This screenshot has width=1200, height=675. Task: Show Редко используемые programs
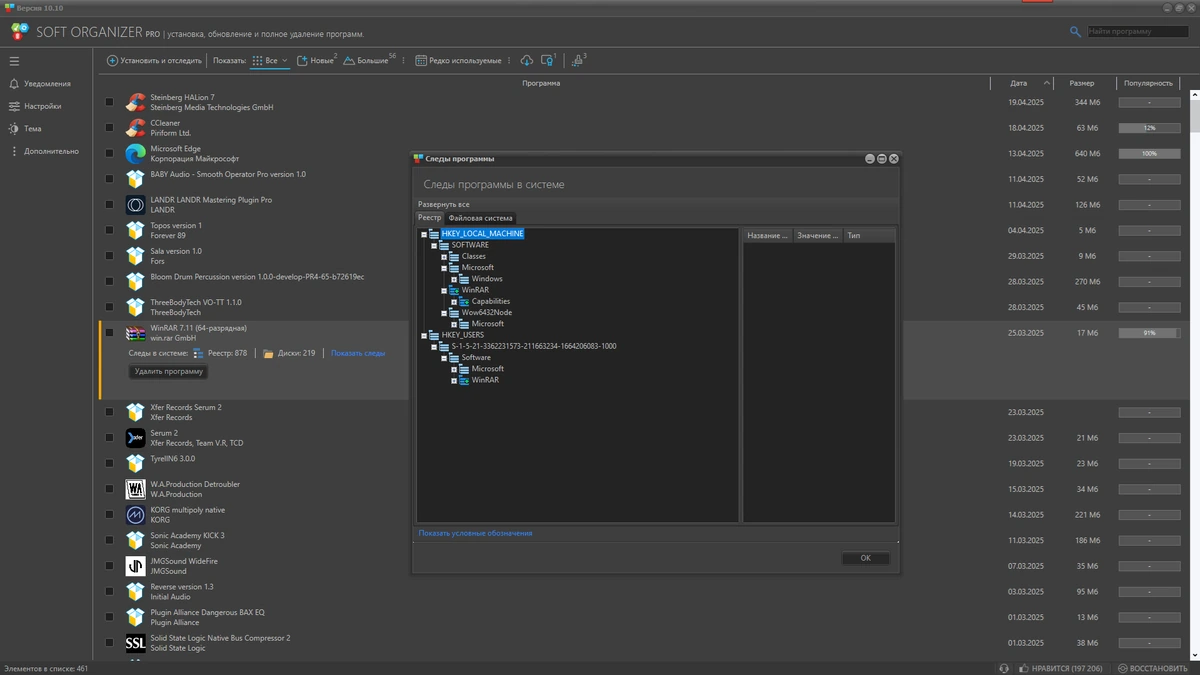(459, 61)
